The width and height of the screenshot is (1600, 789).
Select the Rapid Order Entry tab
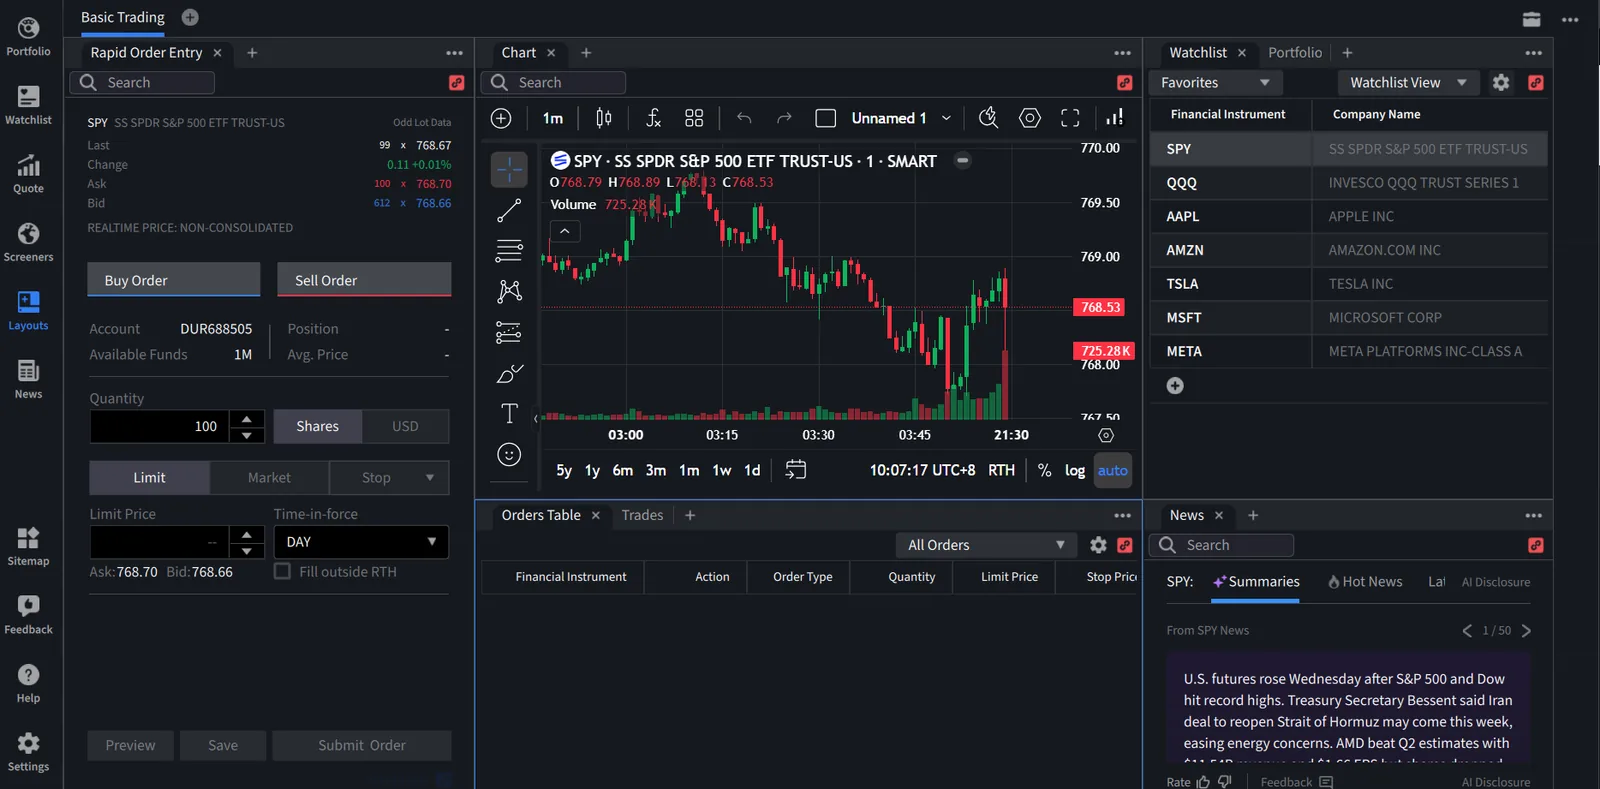coord(146,53)
